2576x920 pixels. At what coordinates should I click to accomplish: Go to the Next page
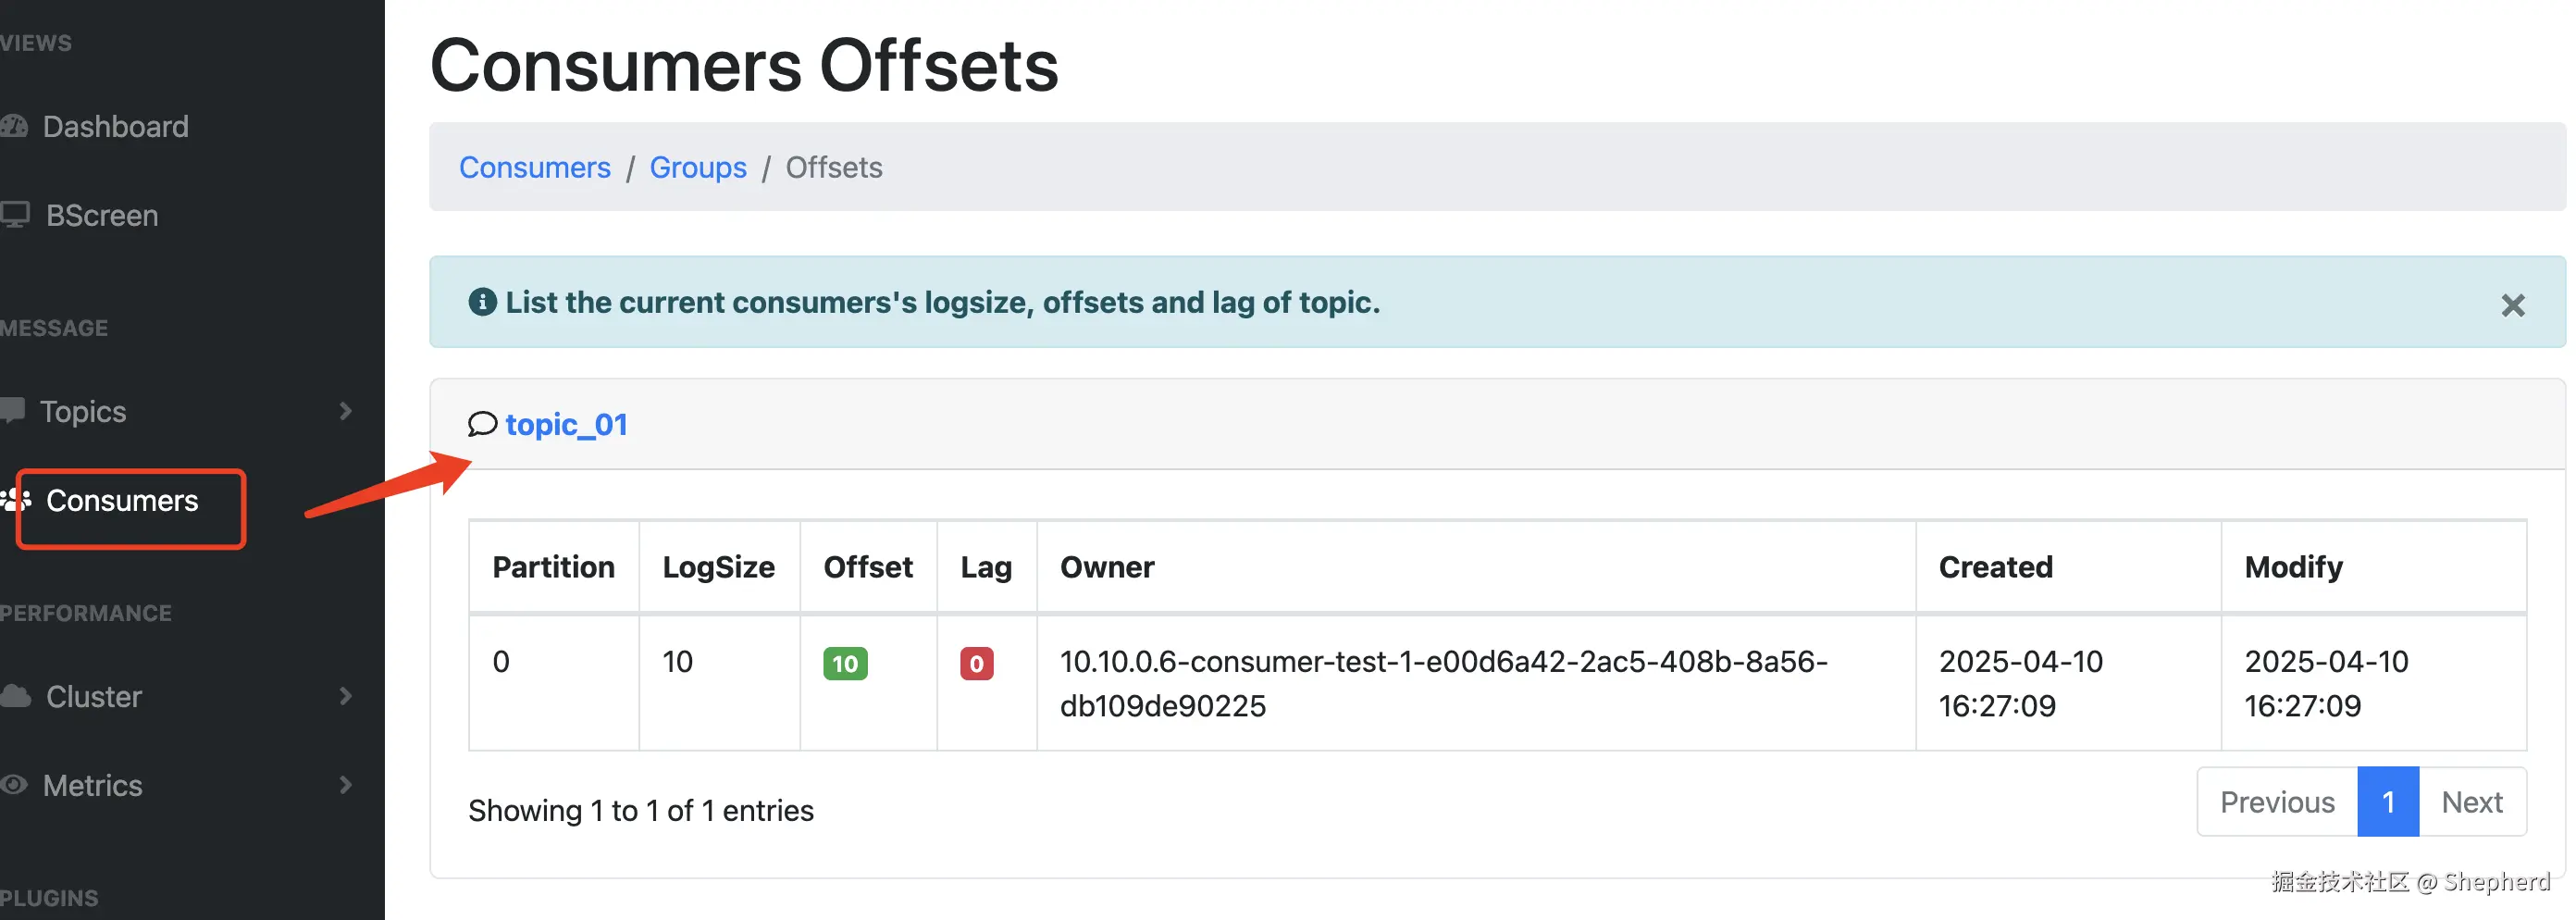[2471, 802]
